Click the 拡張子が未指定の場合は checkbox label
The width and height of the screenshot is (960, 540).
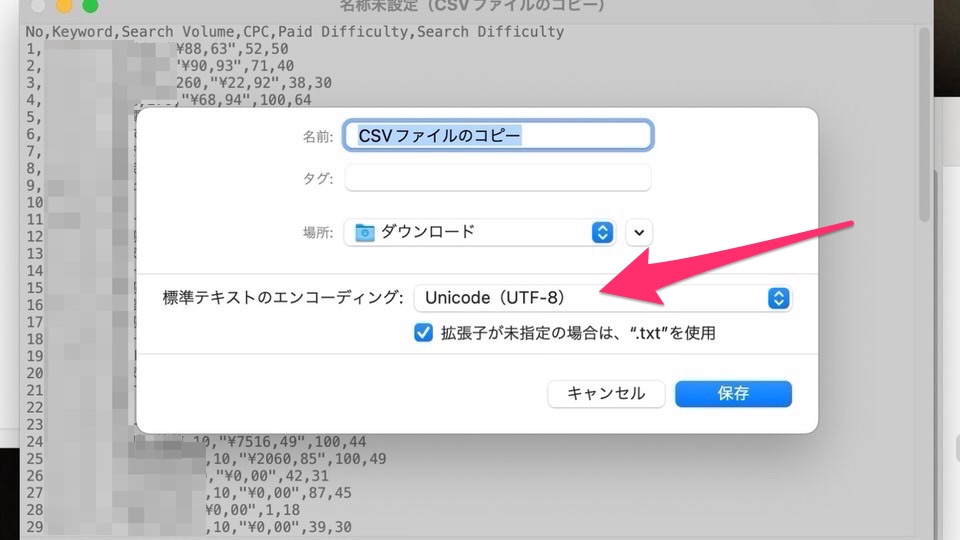(578, 333)
